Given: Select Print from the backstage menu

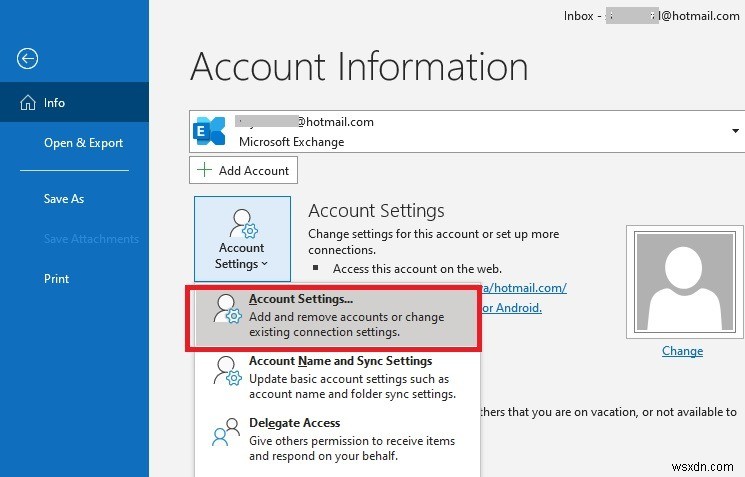Looking at the screenshot, I should point(57,278).
